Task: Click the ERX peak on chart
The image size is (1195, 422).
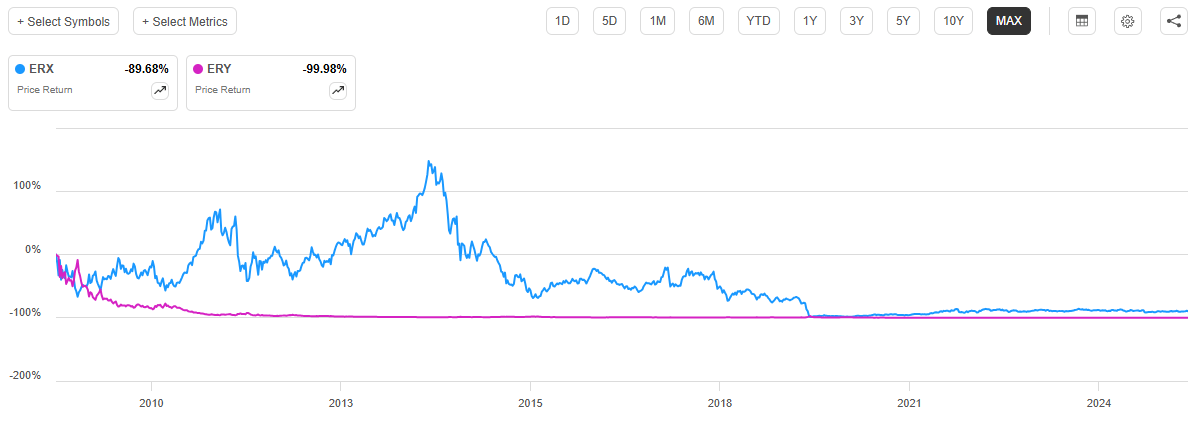Action: pyautogui.click(x=429, y=162)
